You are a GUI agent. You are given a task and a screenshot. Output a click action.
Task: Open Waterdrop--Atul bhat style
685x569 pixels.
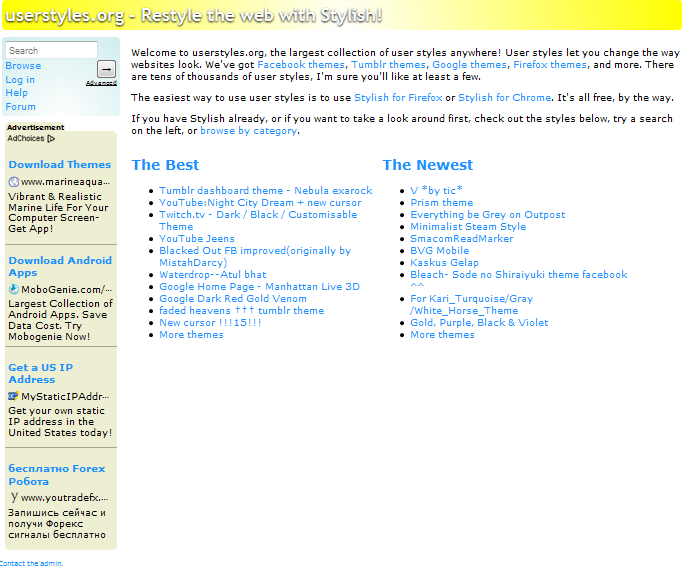tap(212, 274)
